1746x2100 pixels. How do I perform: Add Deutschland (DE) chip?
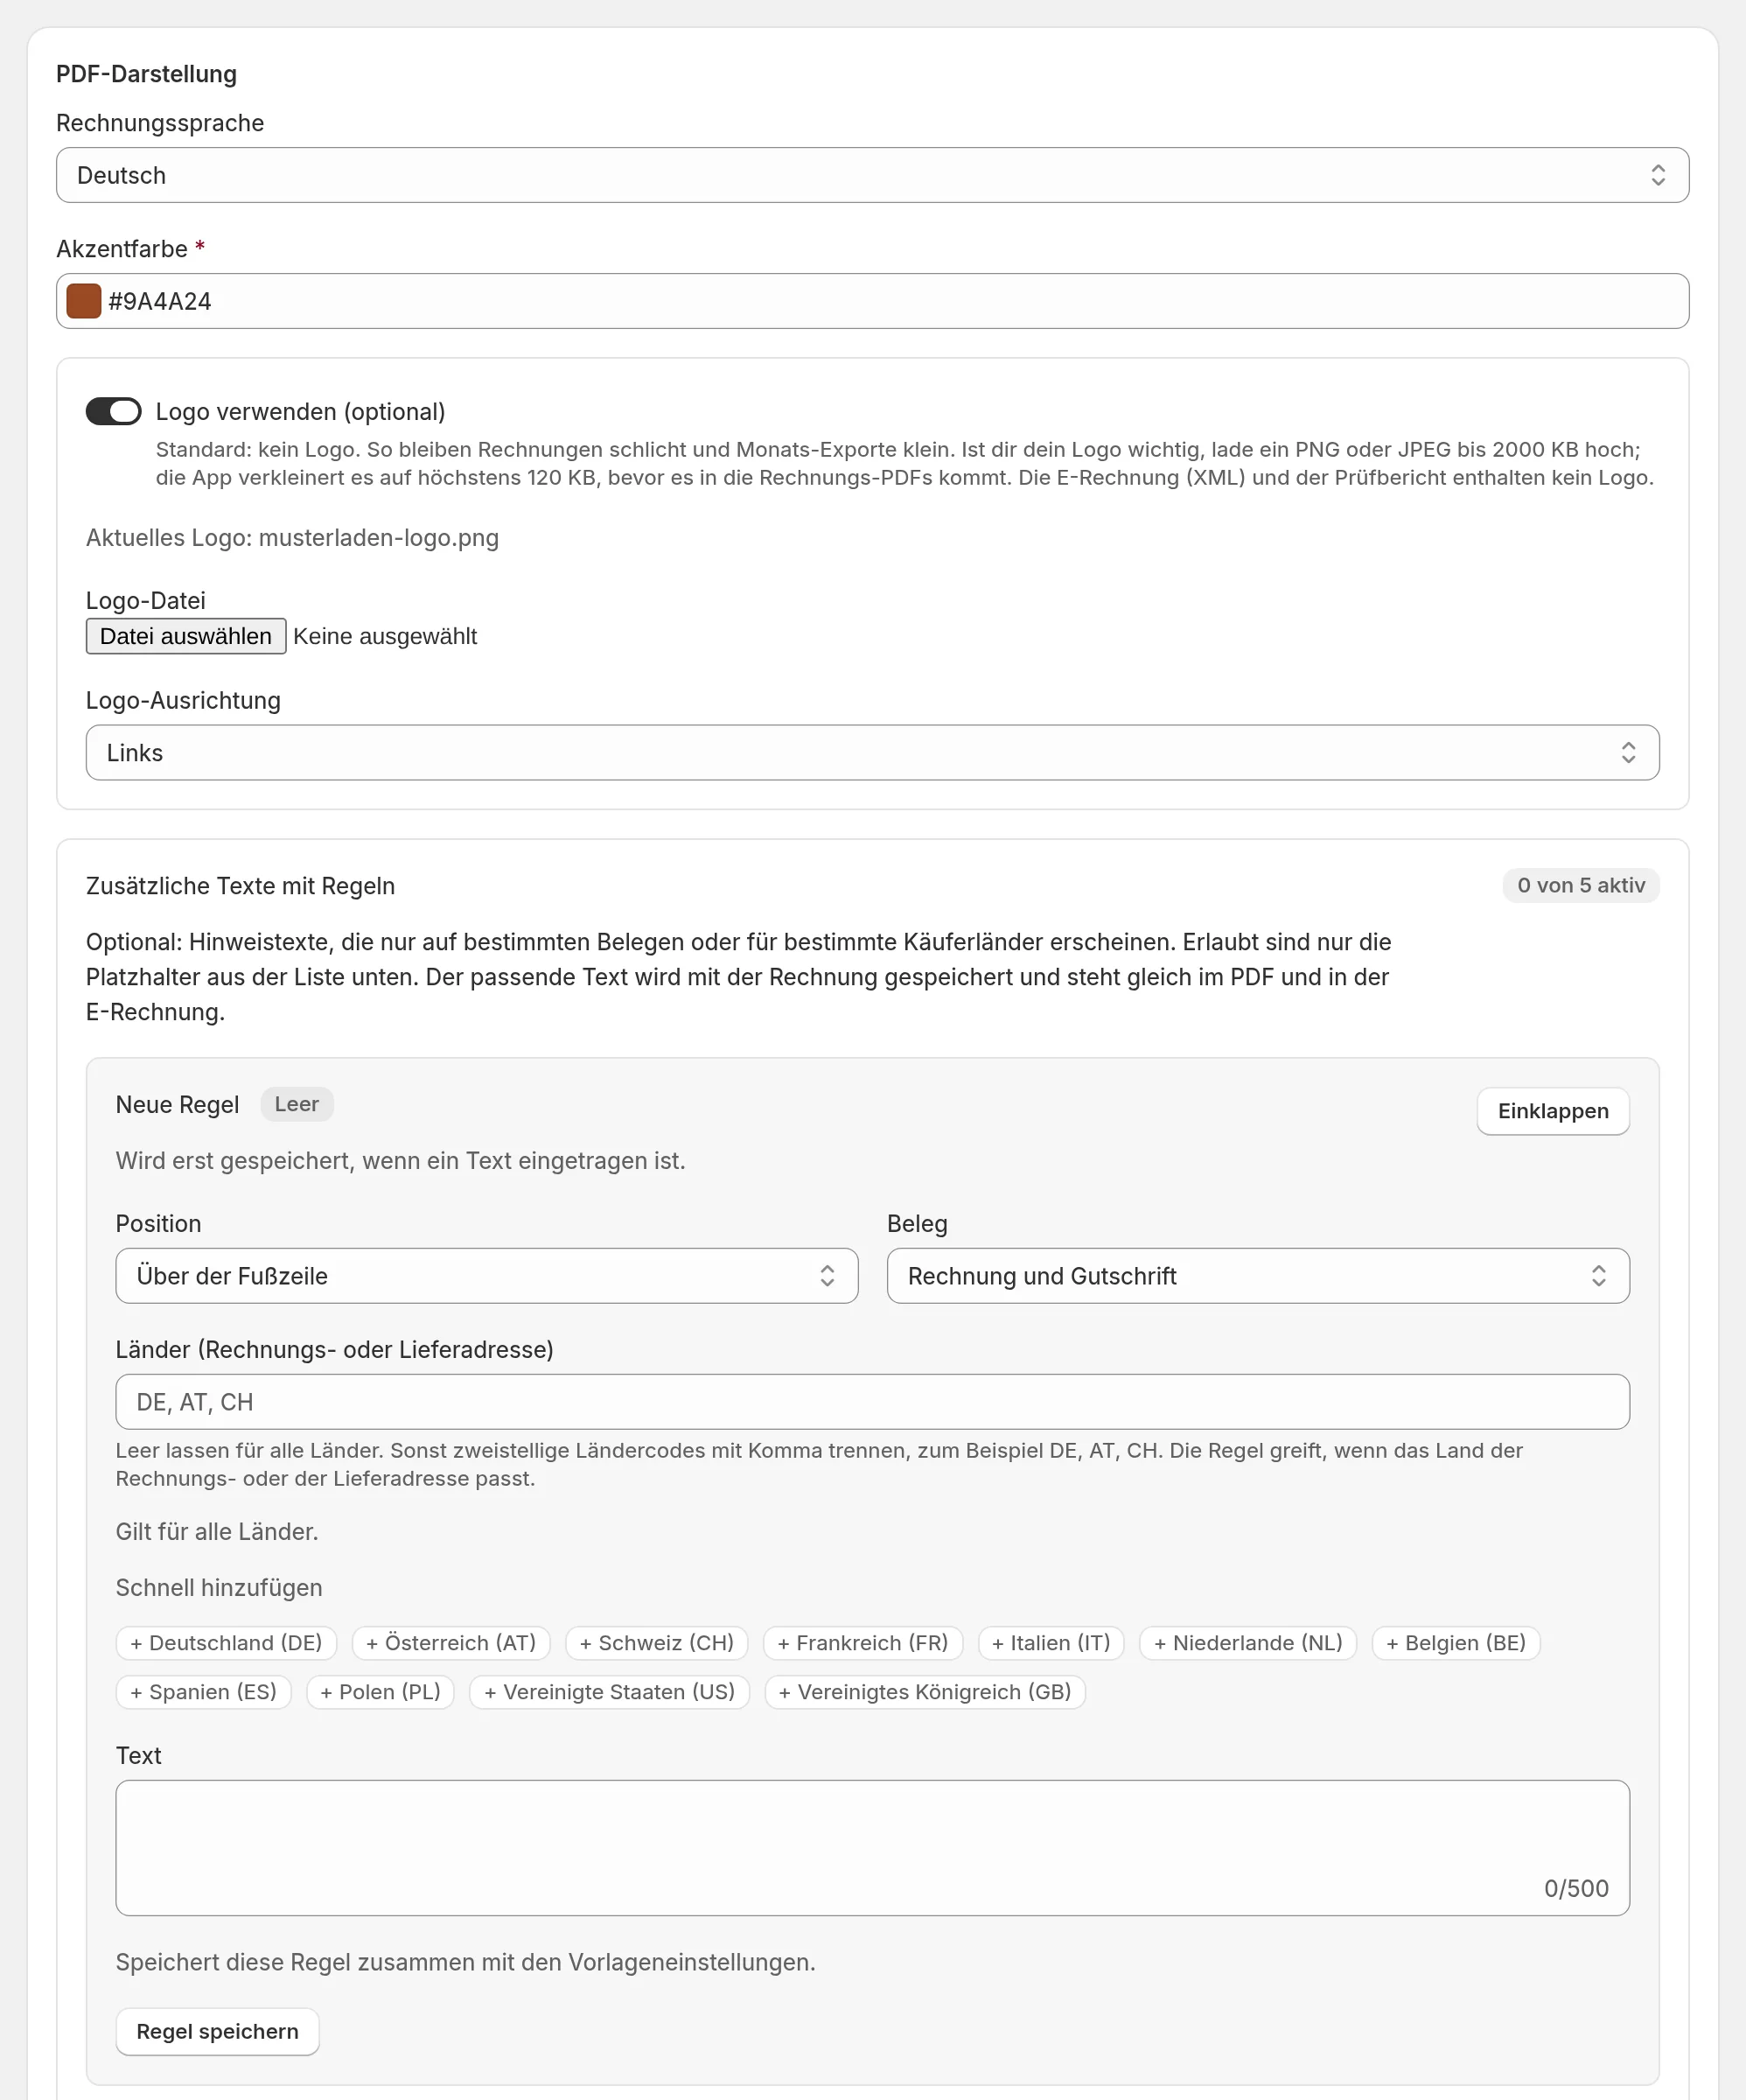[x=226, y=1643]
